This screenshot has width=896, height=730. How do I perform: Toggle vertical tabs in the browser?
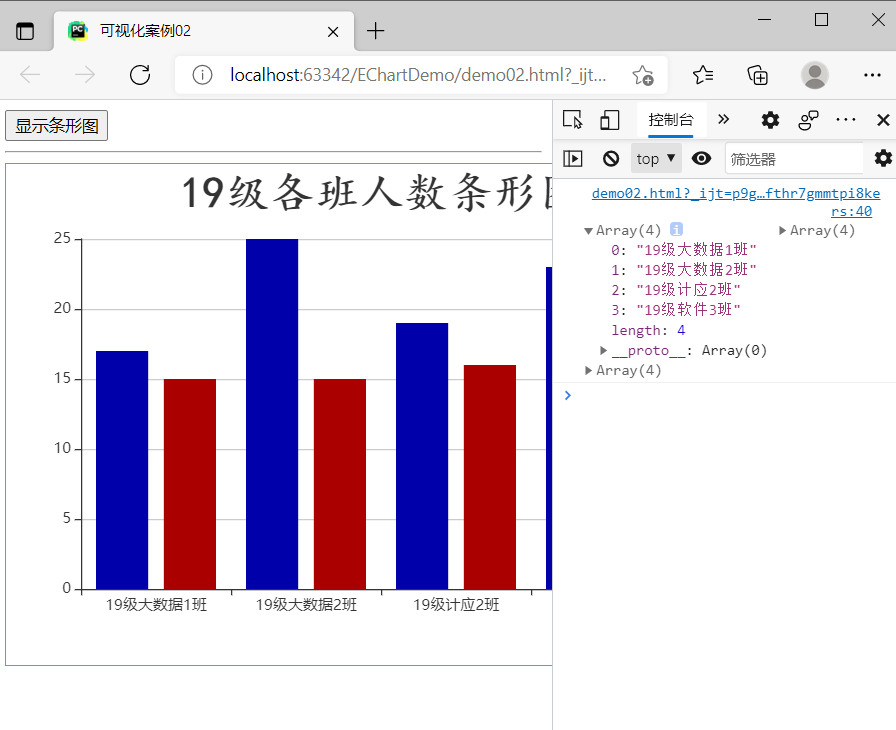(26, 30)
